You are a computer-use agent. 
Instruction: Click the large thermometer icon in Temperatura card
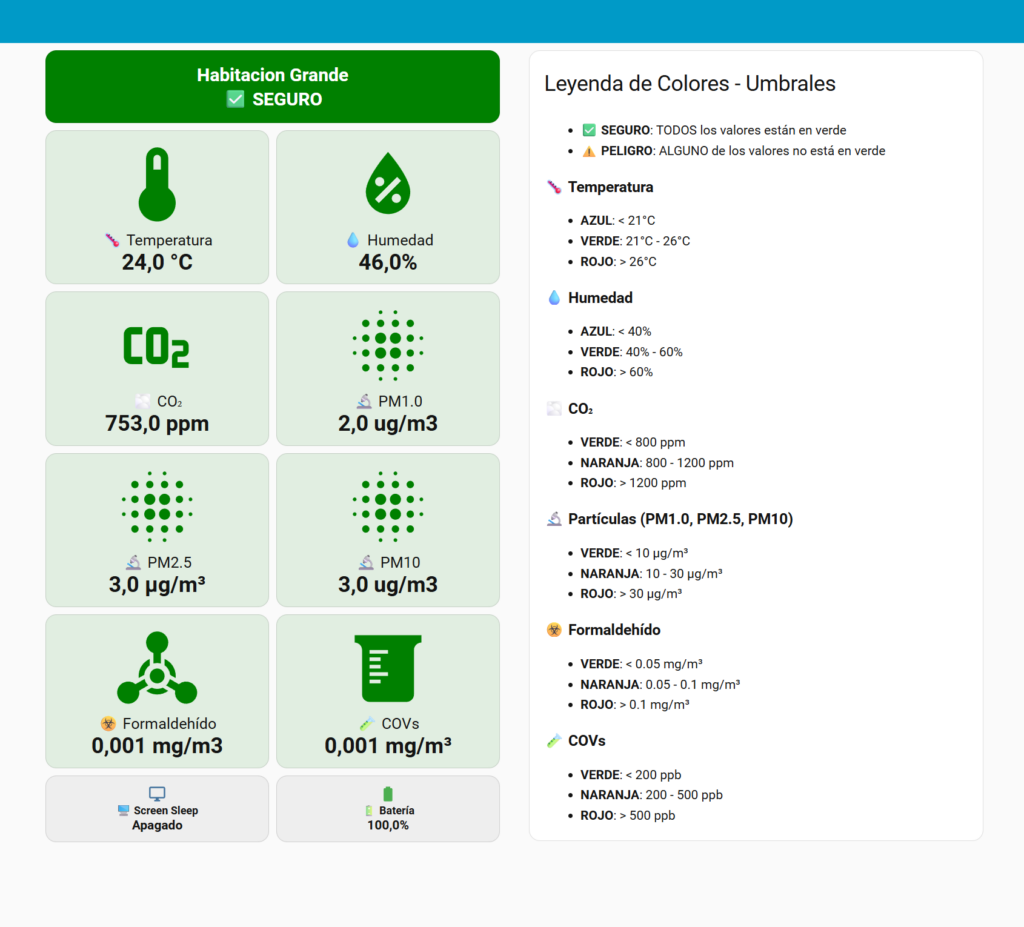[157, 184]
